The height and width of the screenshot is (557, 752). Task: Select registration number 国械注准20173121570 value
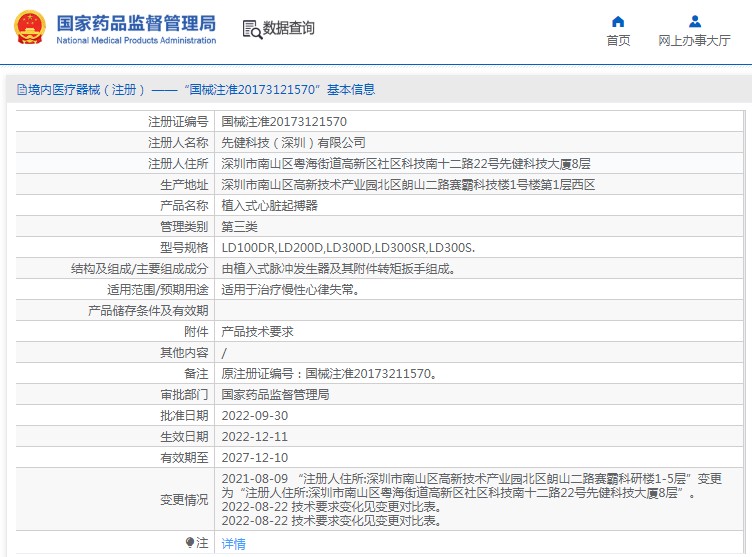[284, 122]
